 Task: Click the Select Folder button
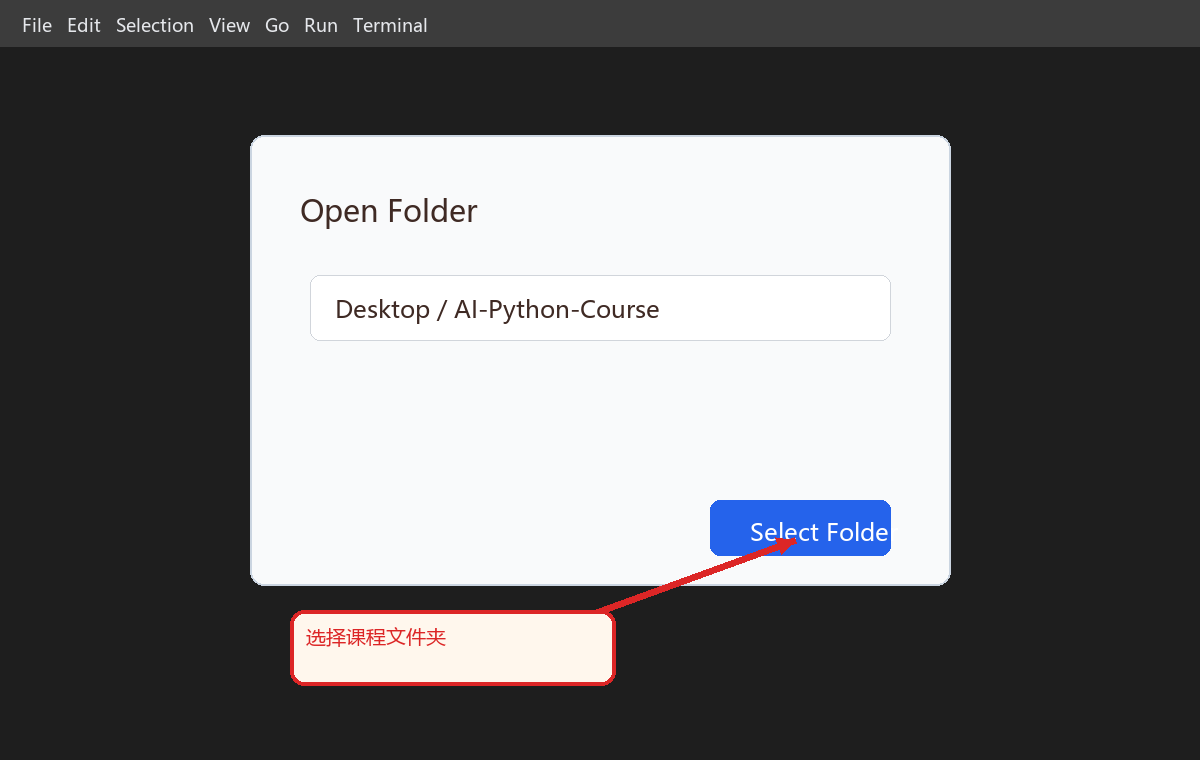800,528
